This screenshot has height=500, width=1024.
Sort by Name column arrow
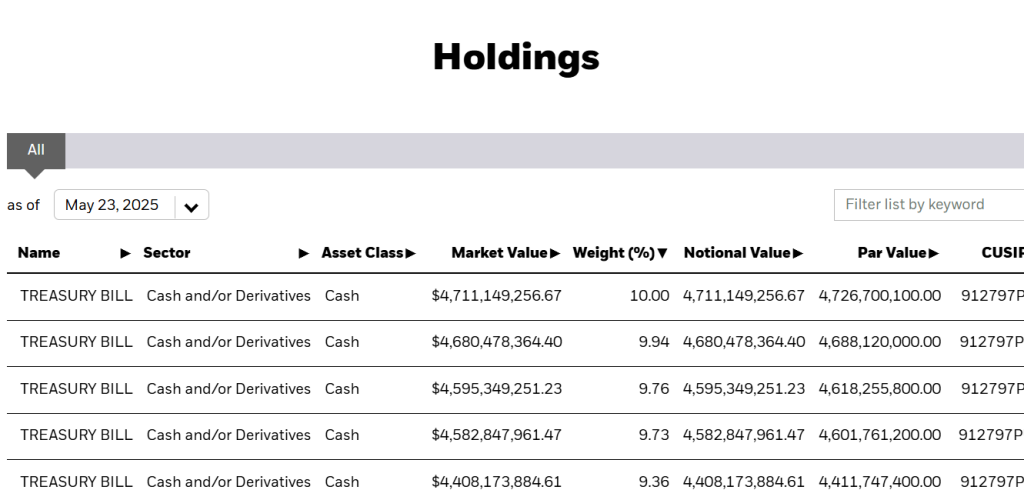(125, 253)
